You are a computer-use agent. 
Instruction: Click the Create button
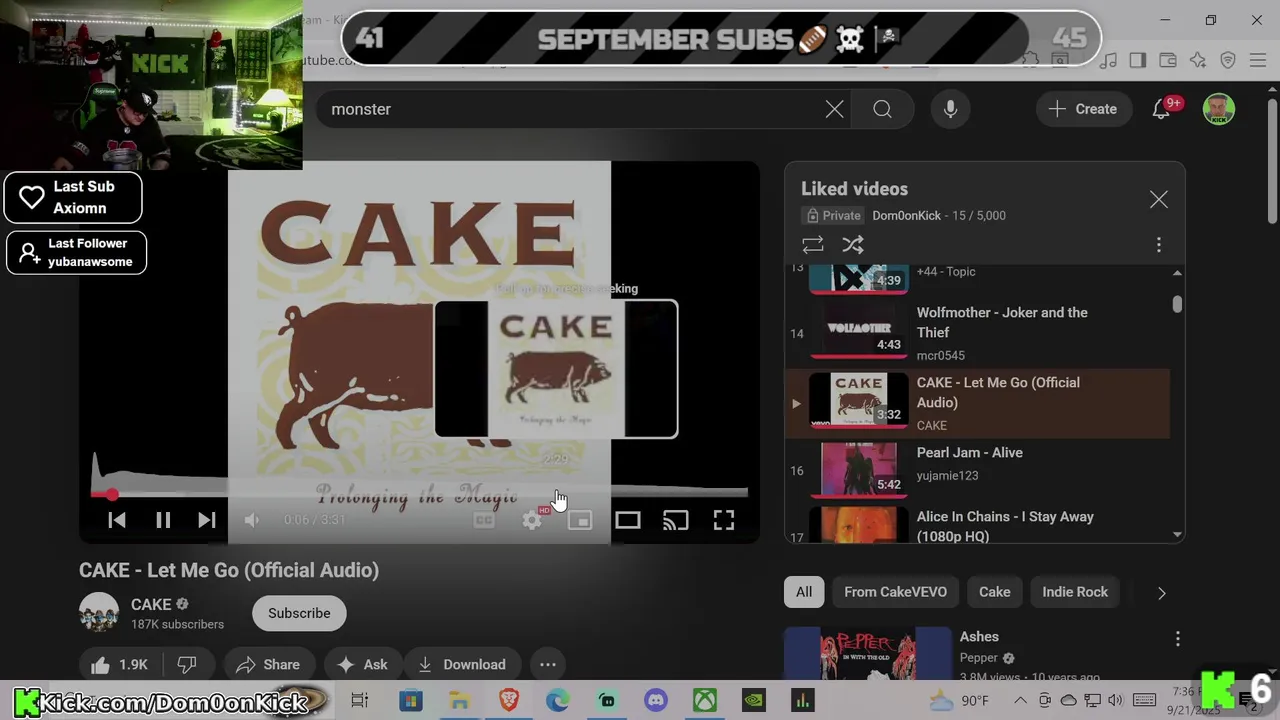(x=1083, y=109)
